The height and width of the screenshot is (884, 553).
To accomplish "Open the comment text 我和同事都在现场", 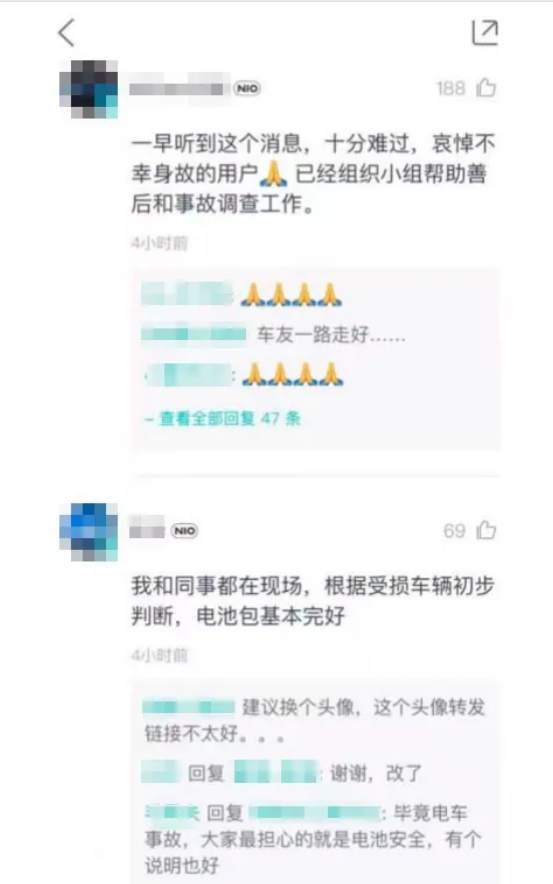I will pos(313,600).
